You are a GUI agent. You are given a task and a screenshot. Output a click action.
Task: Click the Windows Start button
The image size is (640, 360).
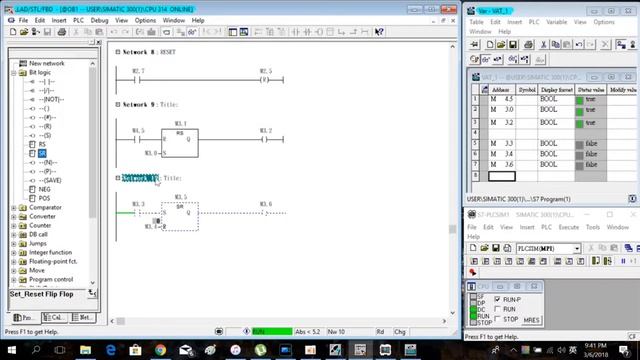click(x=11, y=350)
